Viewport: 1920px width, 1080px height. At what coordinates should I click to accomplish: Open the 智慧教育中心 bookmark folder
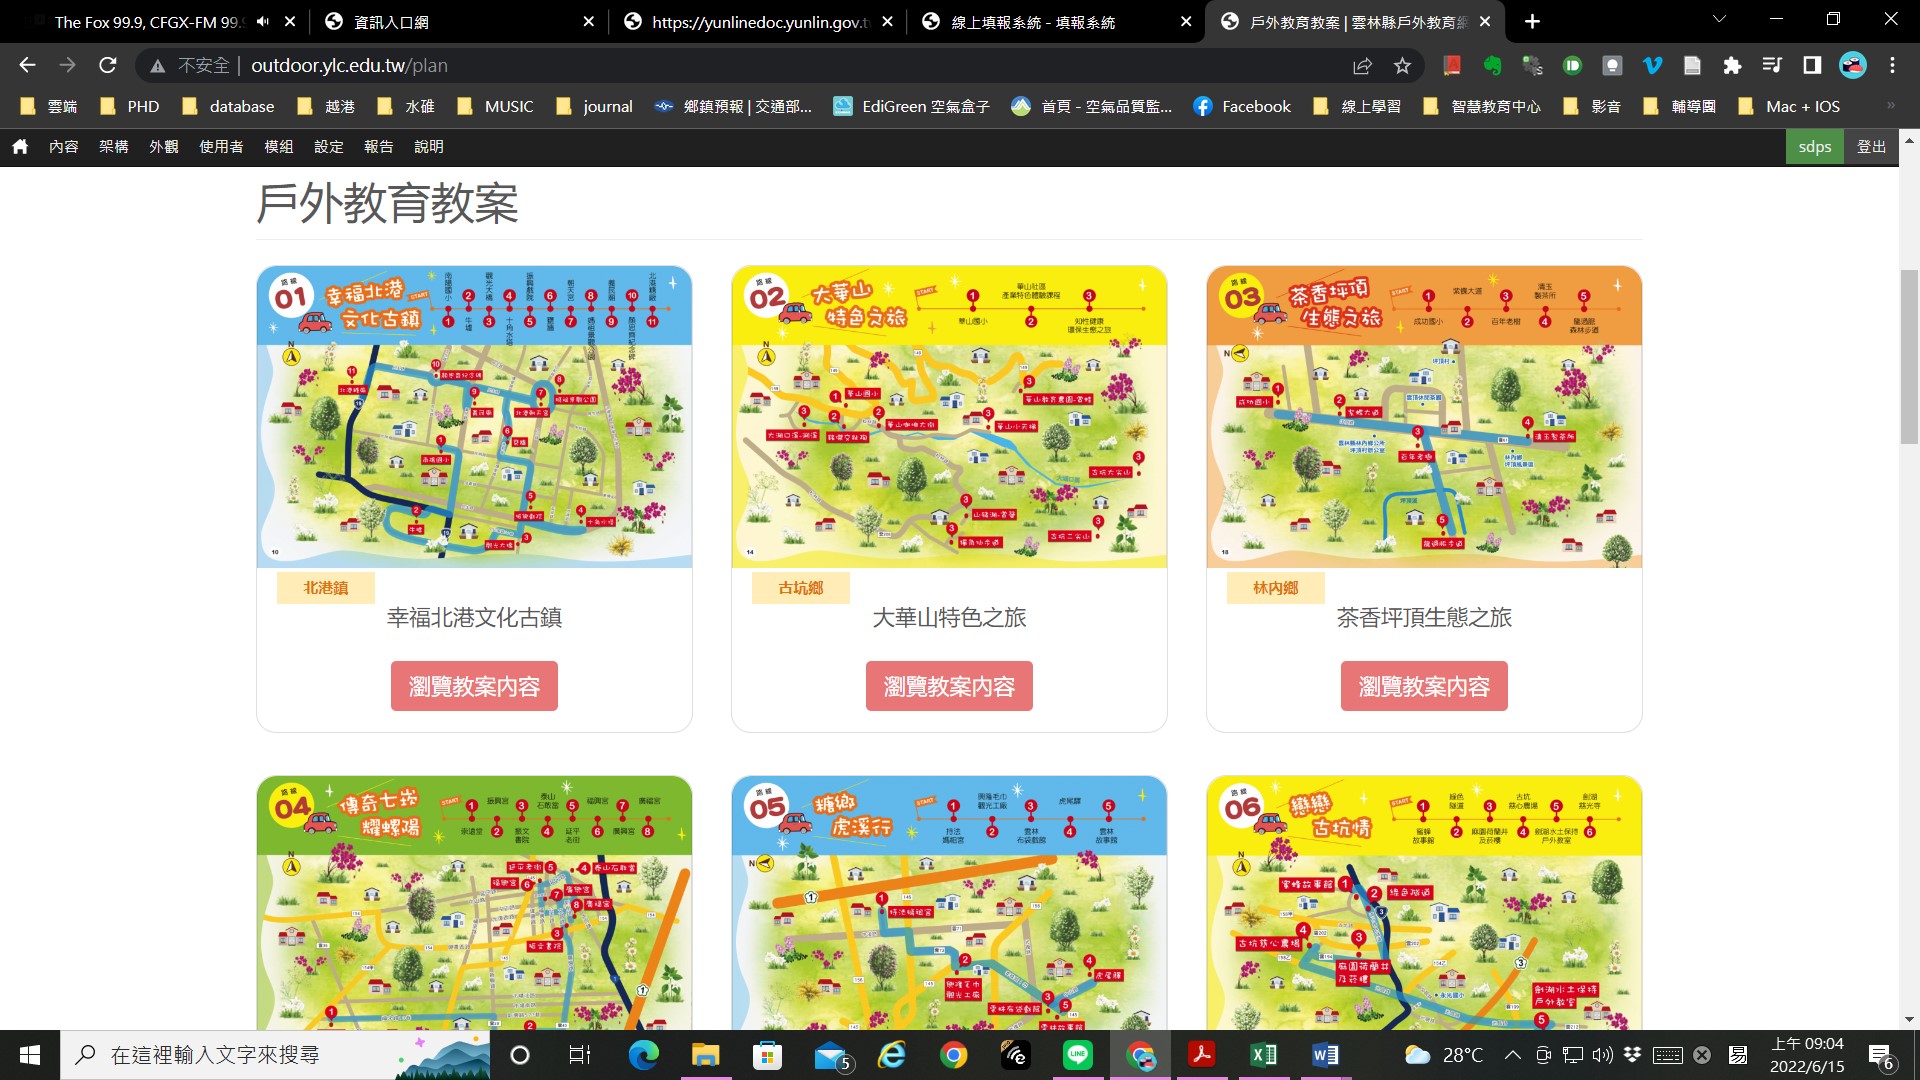tap(1481, 106)
